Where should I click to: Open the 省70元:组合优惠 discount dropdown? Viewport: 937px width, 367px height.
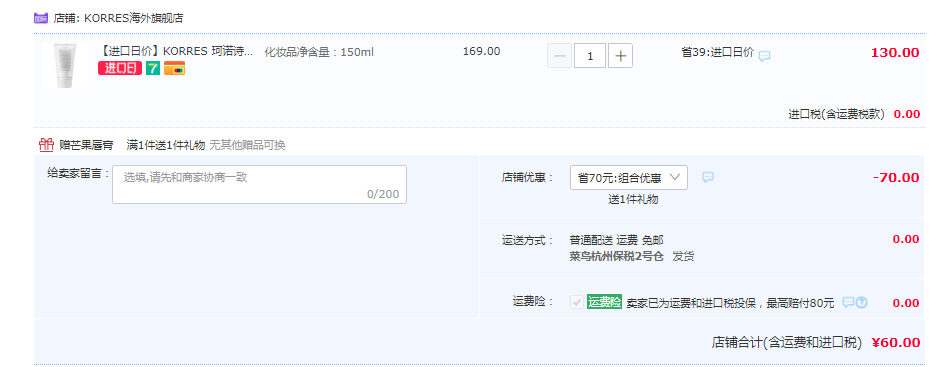(629, 178)
